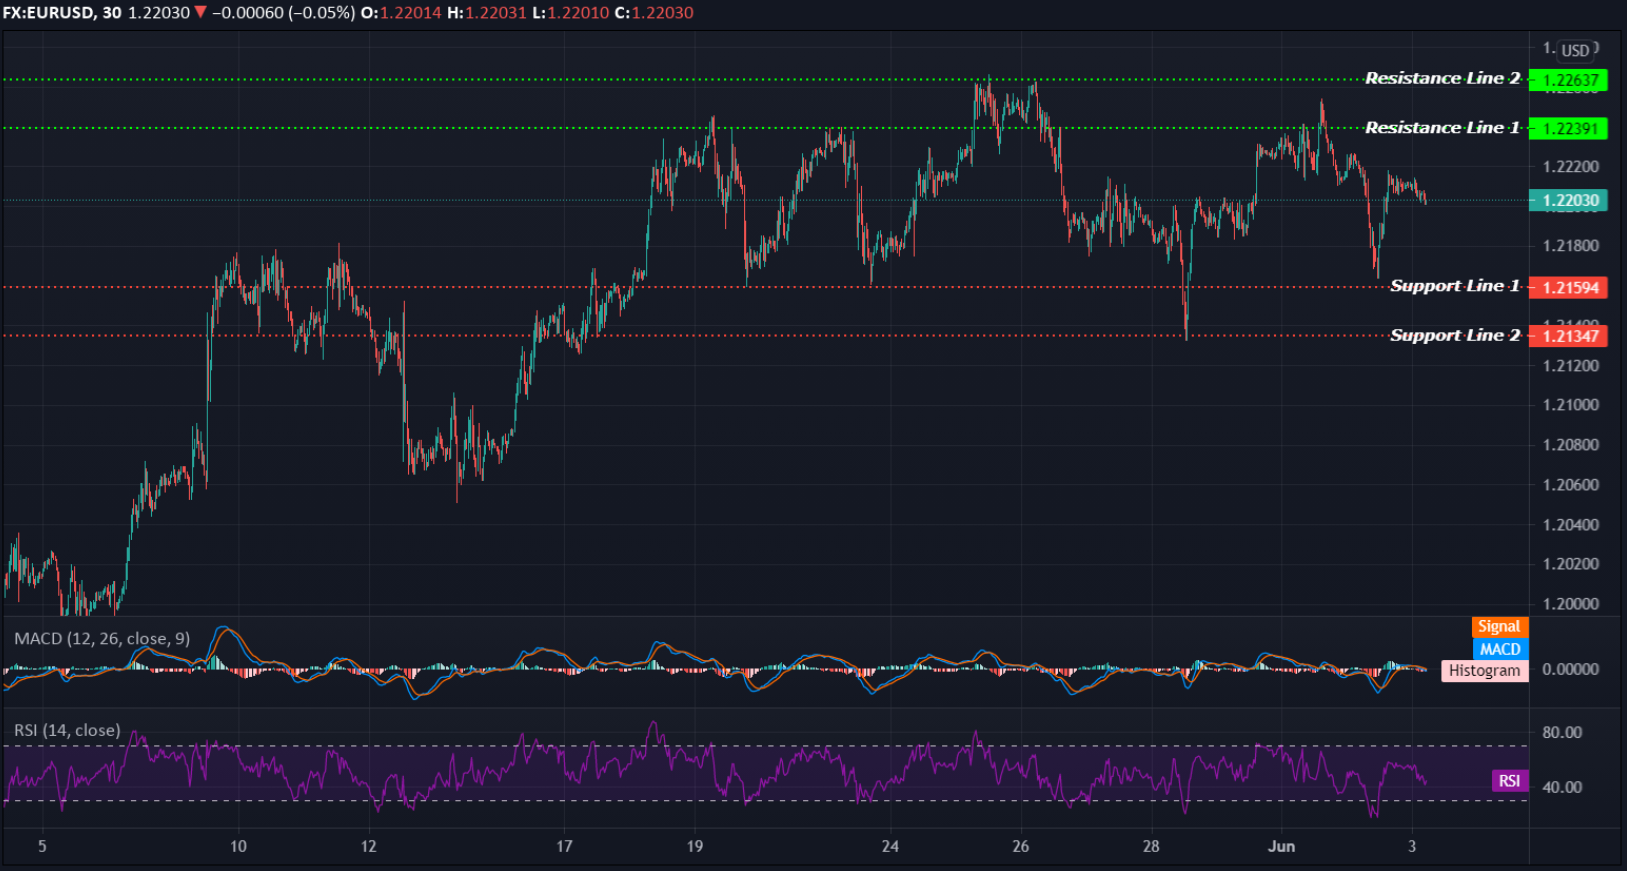Click the MACD (12, 26, close, 9) title
The width and height of the screenshot is (1627, 871).
[102, 638]
